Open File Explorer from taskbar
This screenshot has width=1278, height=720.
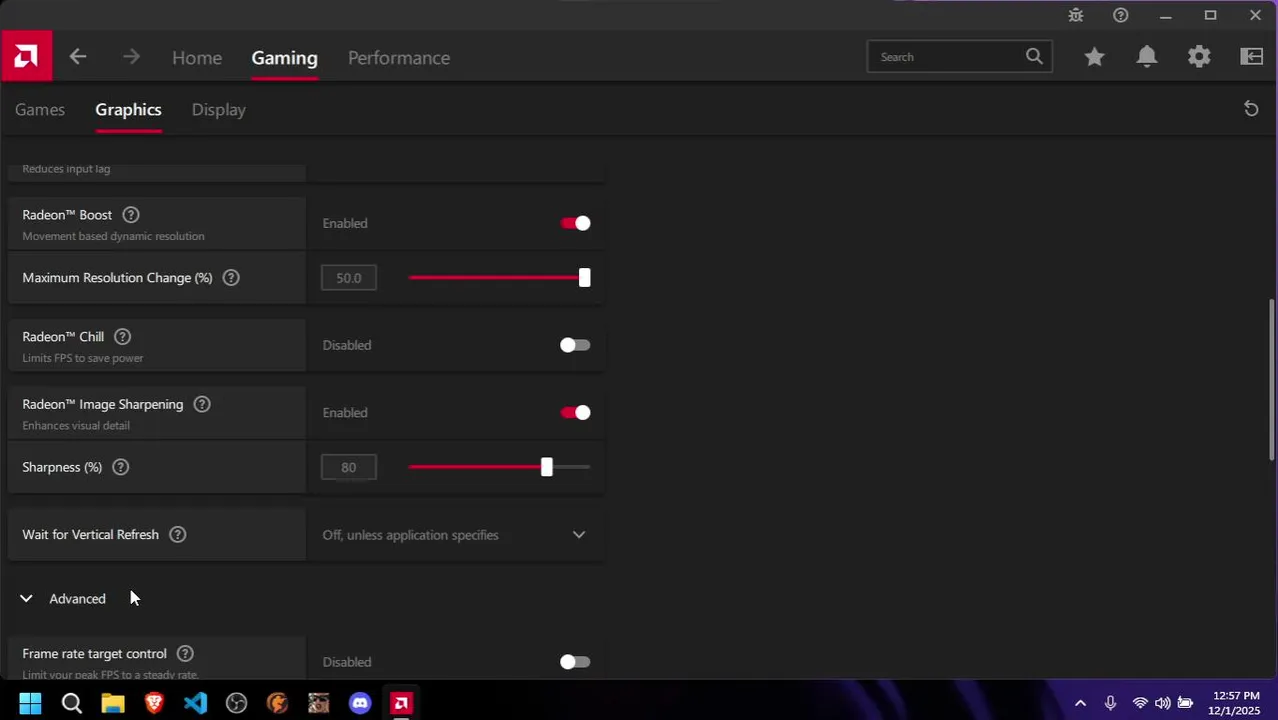(113, 703)
